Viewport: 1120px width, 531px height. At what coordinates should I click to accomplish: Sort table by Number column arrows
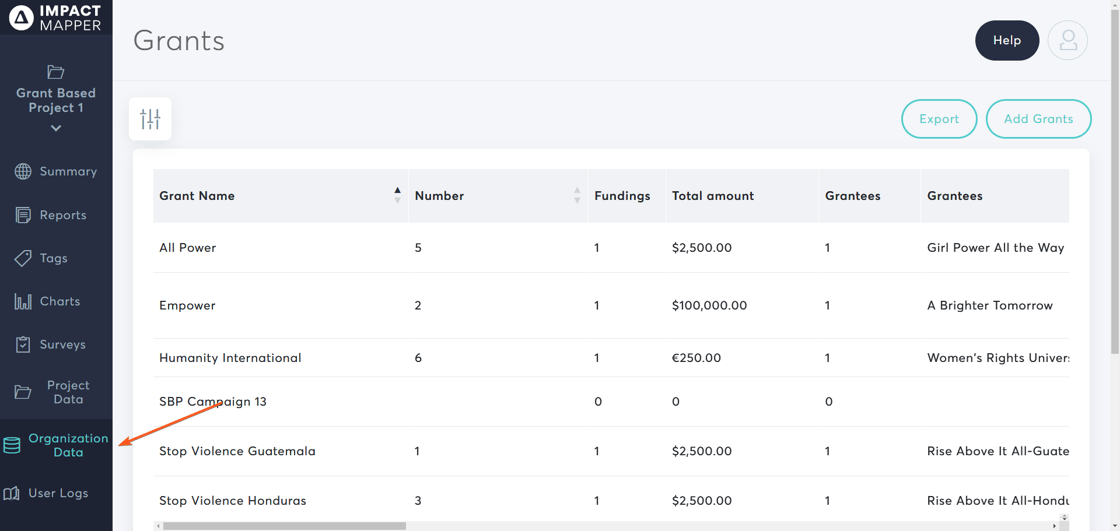577,195
